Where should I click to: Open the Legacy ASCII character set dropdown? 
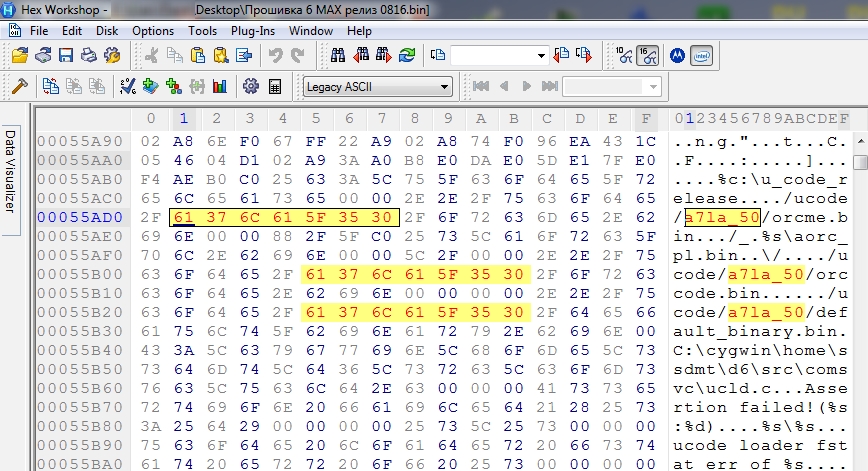pyautogui.click(x=445, y=87)
